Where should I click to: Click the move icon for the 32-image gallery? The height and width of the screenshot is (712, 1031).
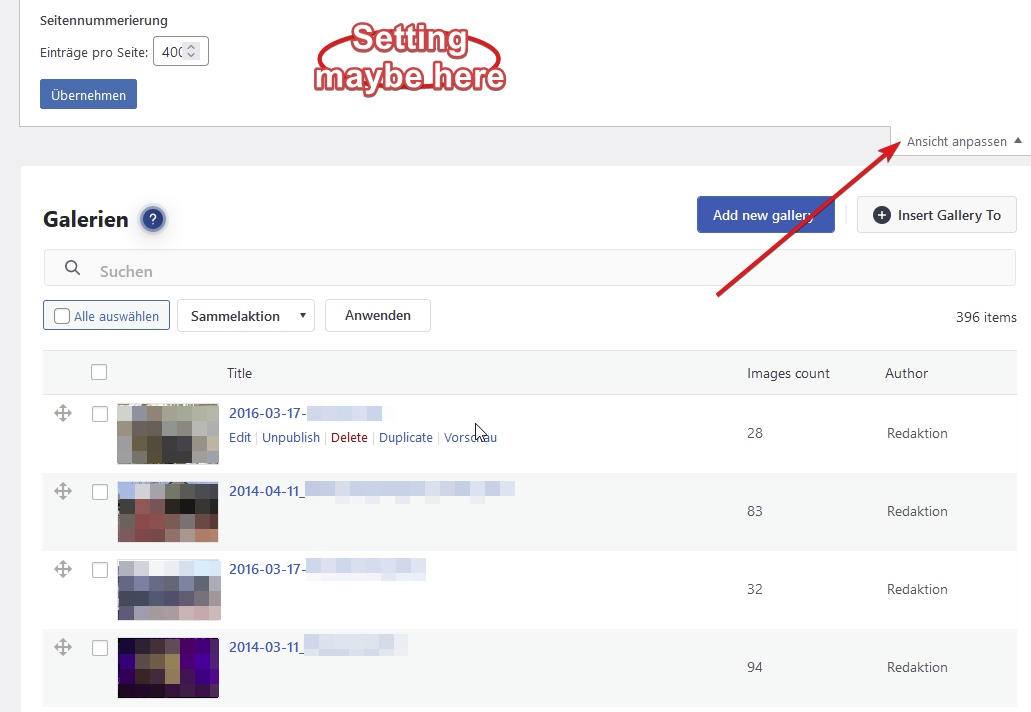coord(63,569)
